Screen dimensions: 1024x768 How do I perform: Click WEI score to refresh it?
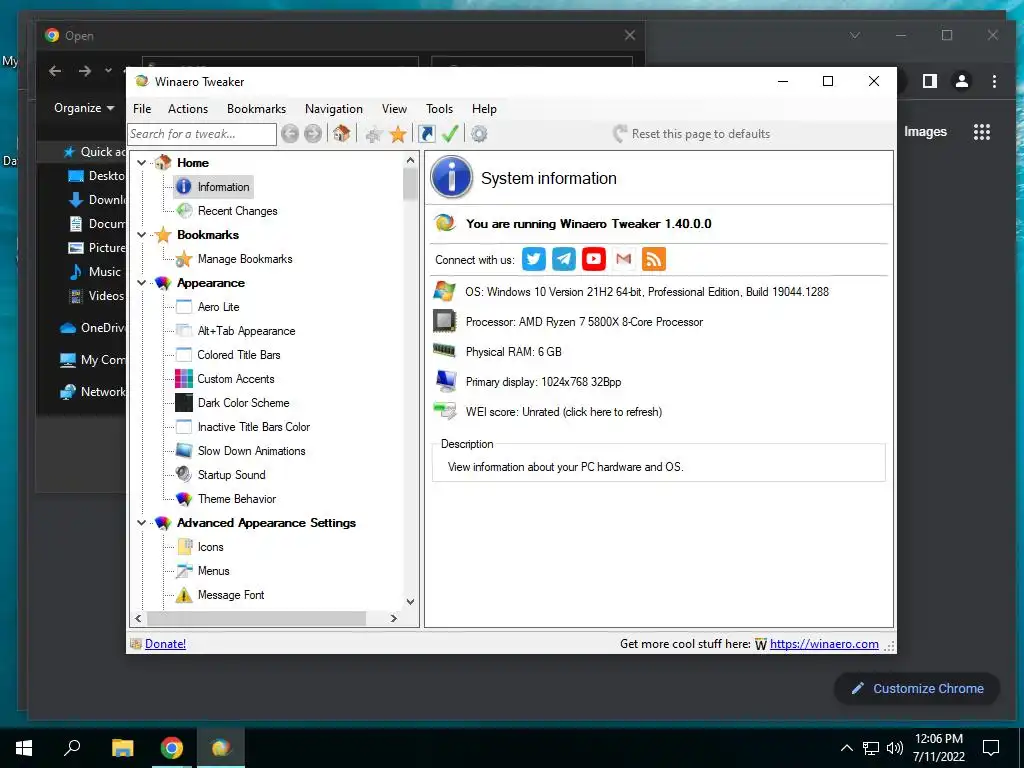pyautogui.click(x=564, y=412)
